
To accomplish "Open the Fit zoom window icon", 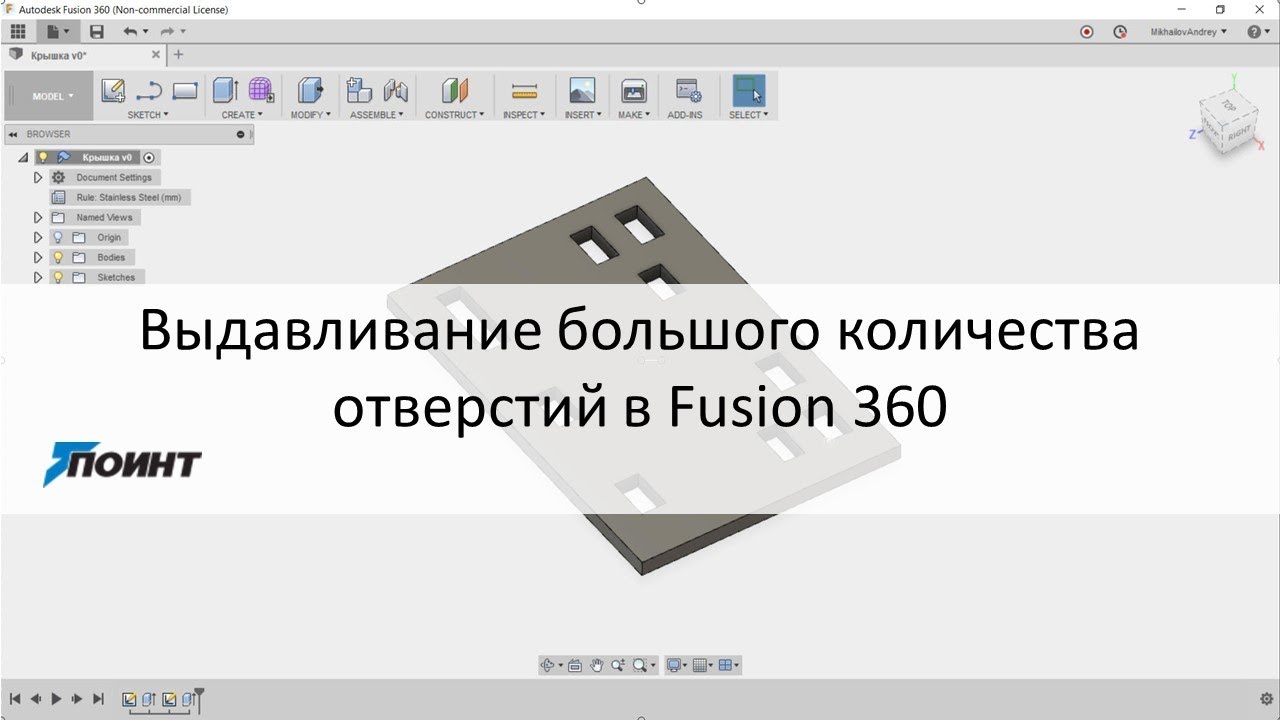I will pyautogui.click(x=640, y=665).
